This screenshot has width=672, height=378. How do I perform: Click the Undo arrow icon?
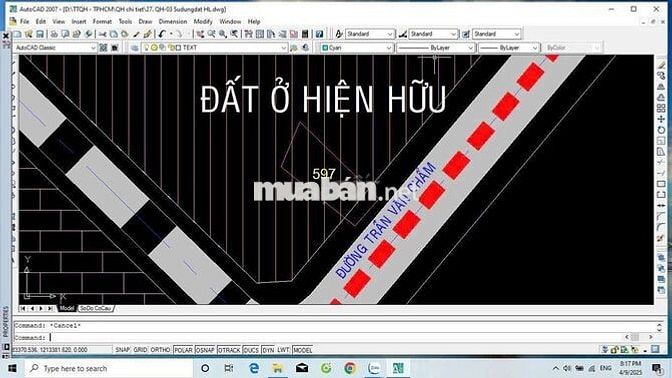click(x=162, y=34)
